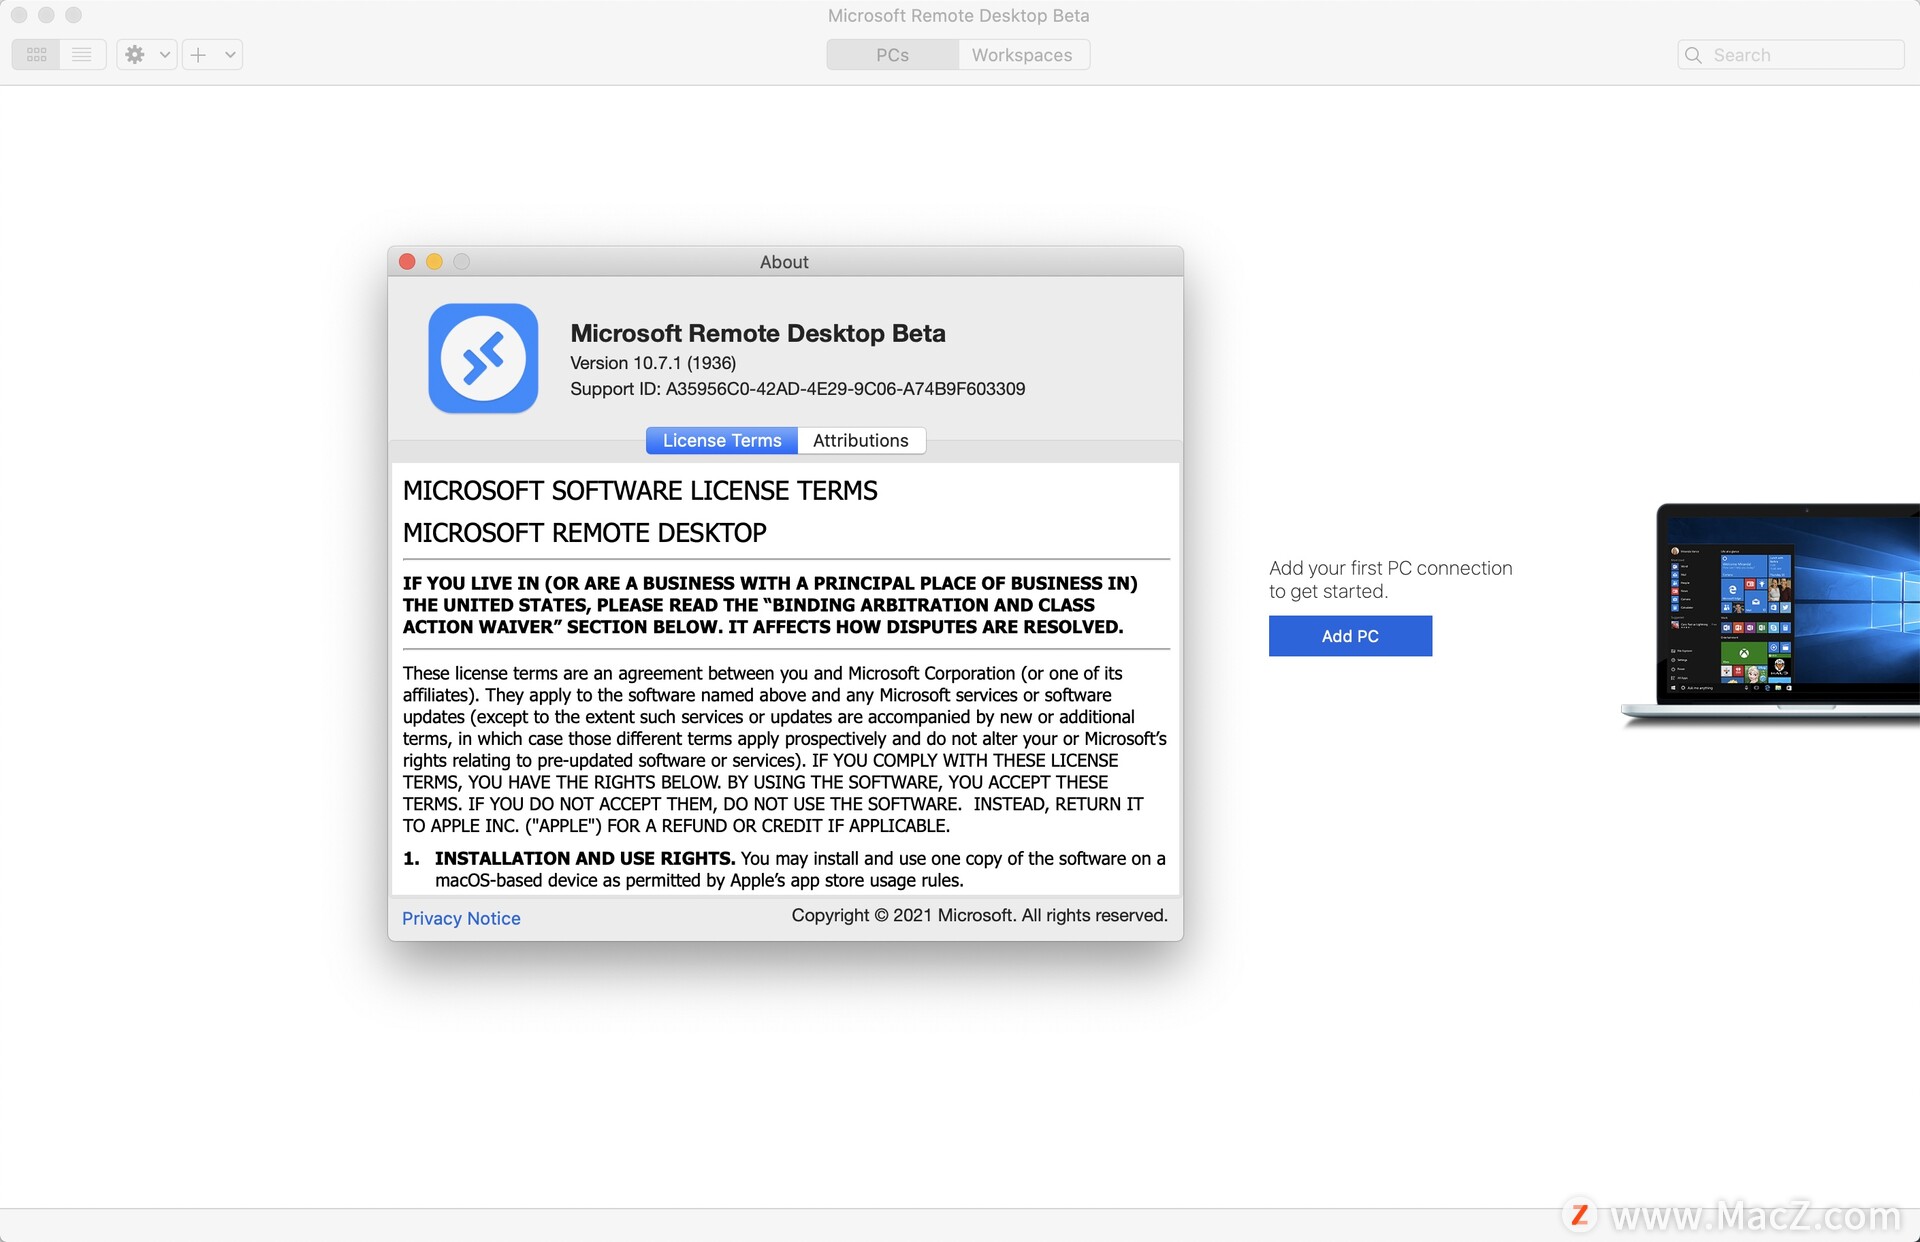Image resolution: width=1920 pixels, height=1242 pixels.
Task: Select the PCs tab
Action: coord(892,55)
